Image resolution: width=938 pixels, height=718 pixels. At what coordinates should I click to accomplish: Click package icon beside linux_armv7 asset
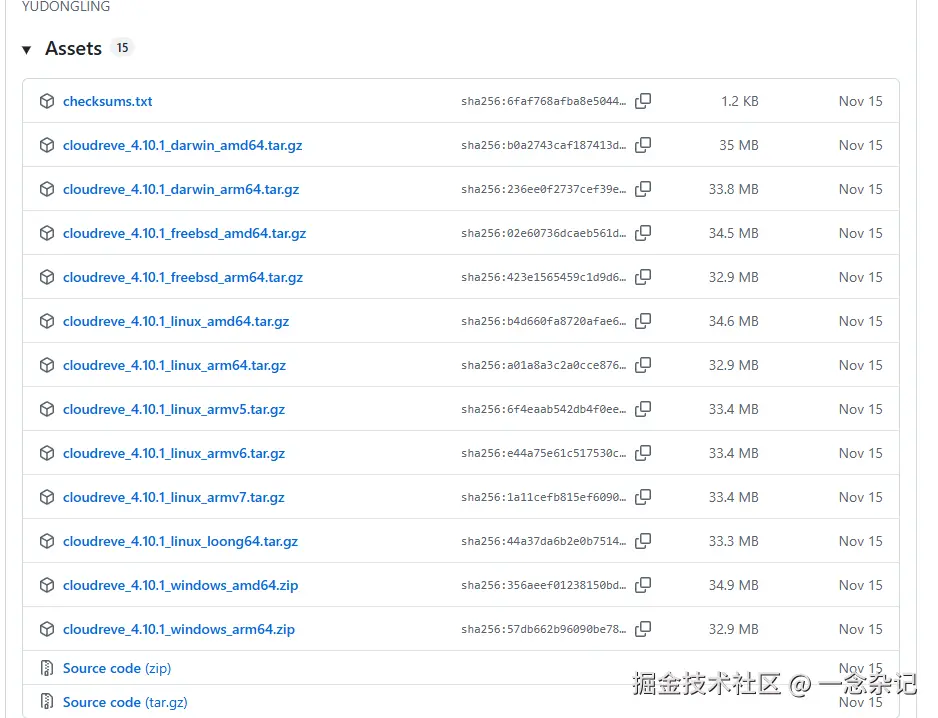click(x=47, y=497)
